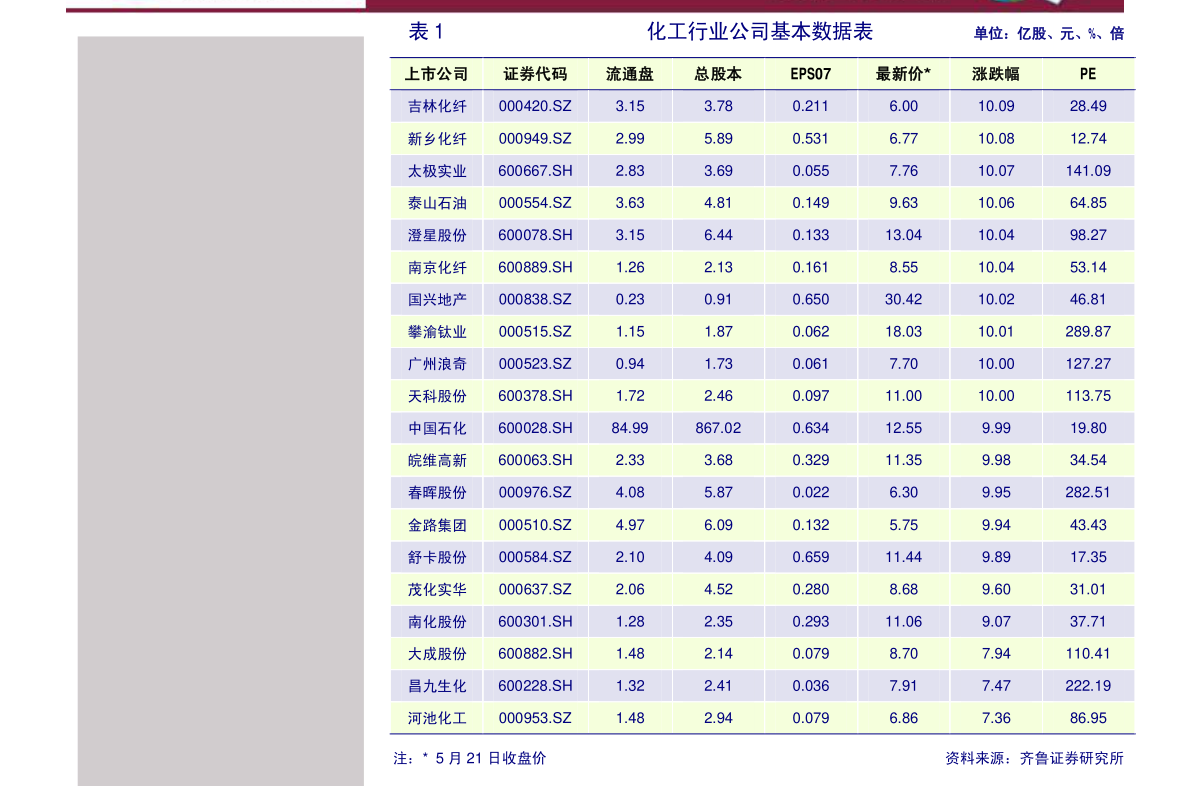The width and height of the screenshot is (1190, 786).
Task: Select stock code 000420.SZ
Action: (x=535, y=106)
